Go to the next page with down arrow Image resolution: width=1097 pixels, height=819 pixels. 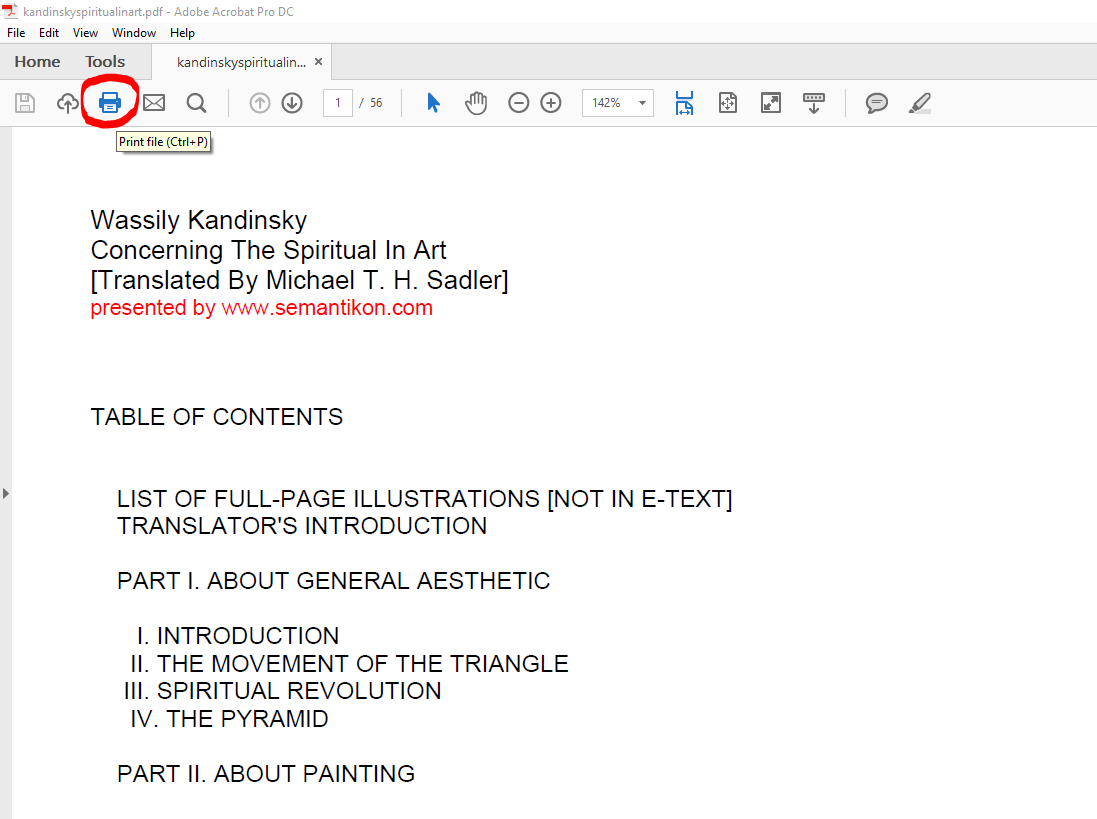point(292,103)
